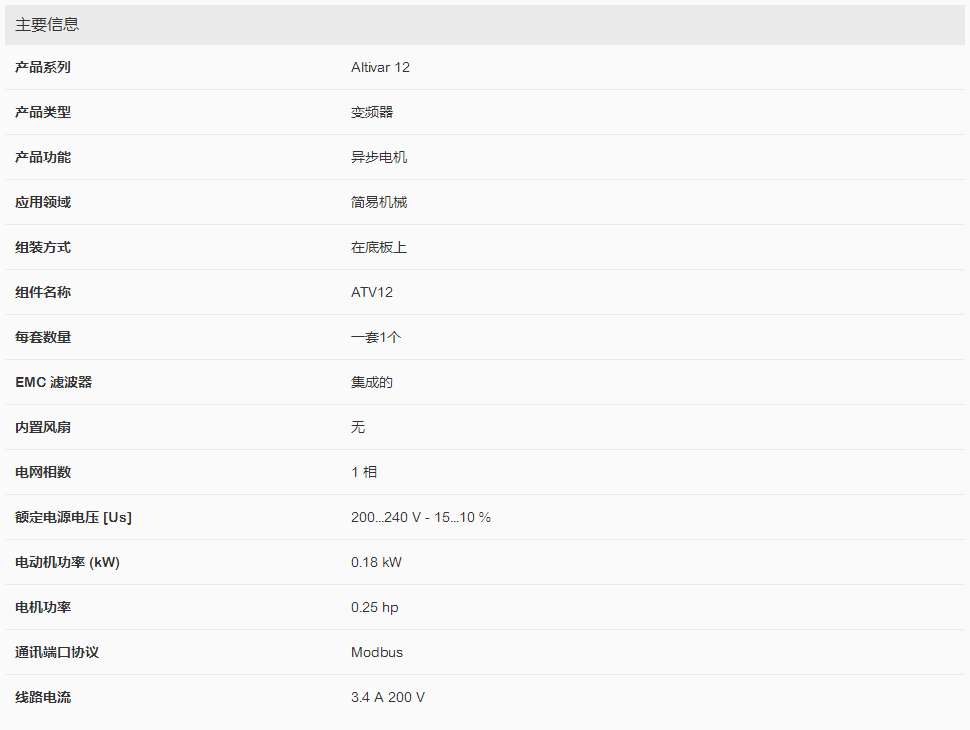Select the 产品类型 label
970x730 pixels.
[x=43, y=113]
